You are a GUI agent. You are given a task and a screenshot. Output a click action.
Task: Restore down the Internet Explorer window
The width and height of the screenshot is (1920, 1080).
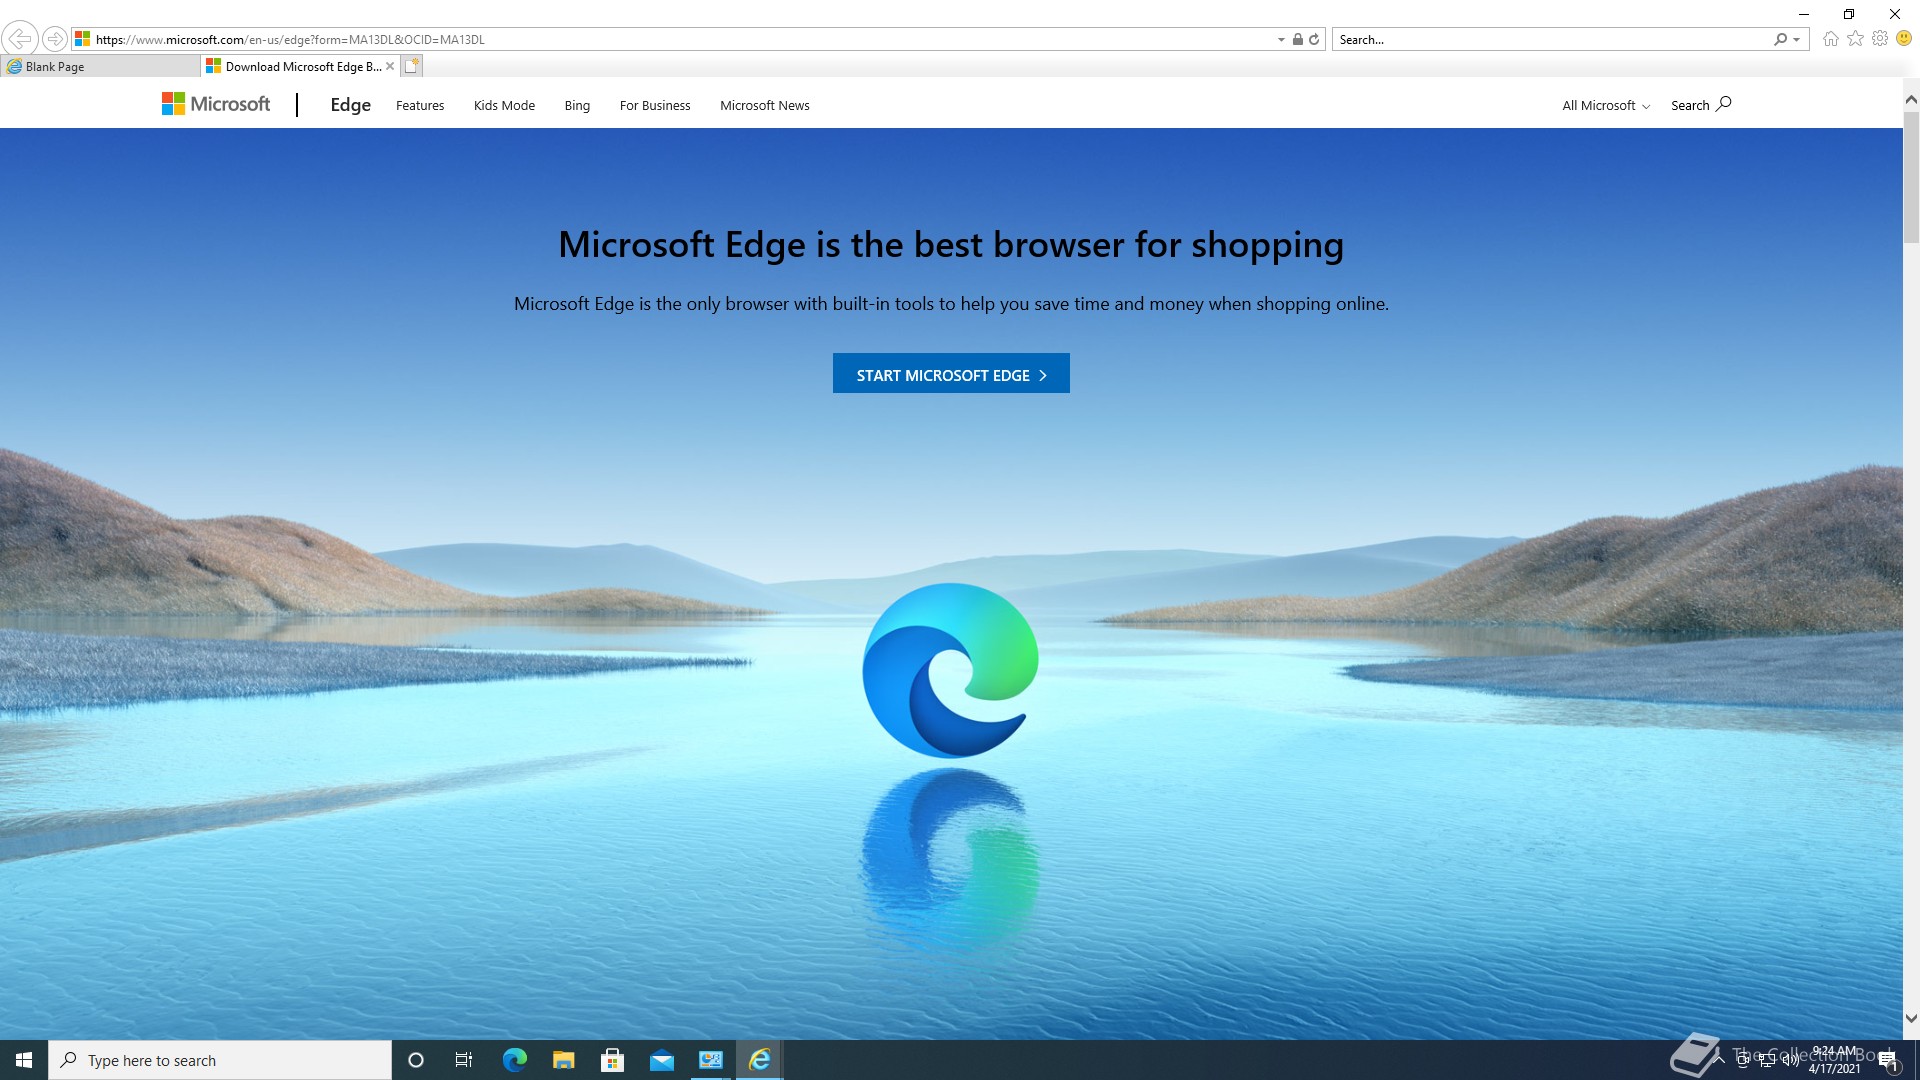pyautogui.click(x=1849, y=14)
